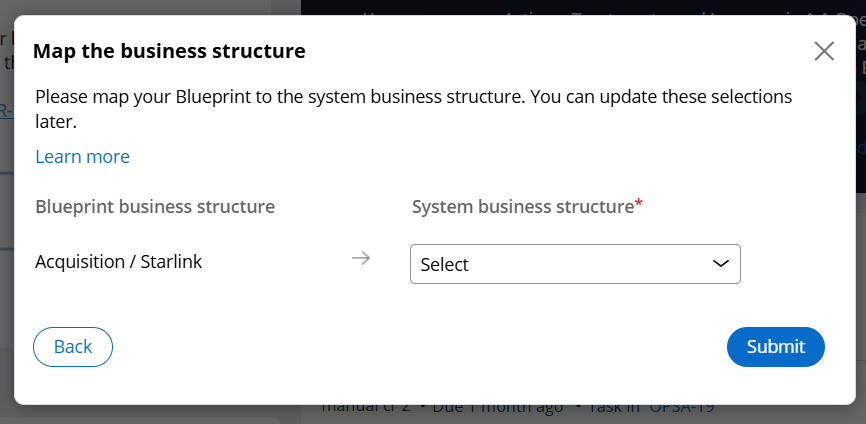Open the OPSA-19 link behind the dialog
The width and height of the screenshot is (866, 424).
[682, 407]
